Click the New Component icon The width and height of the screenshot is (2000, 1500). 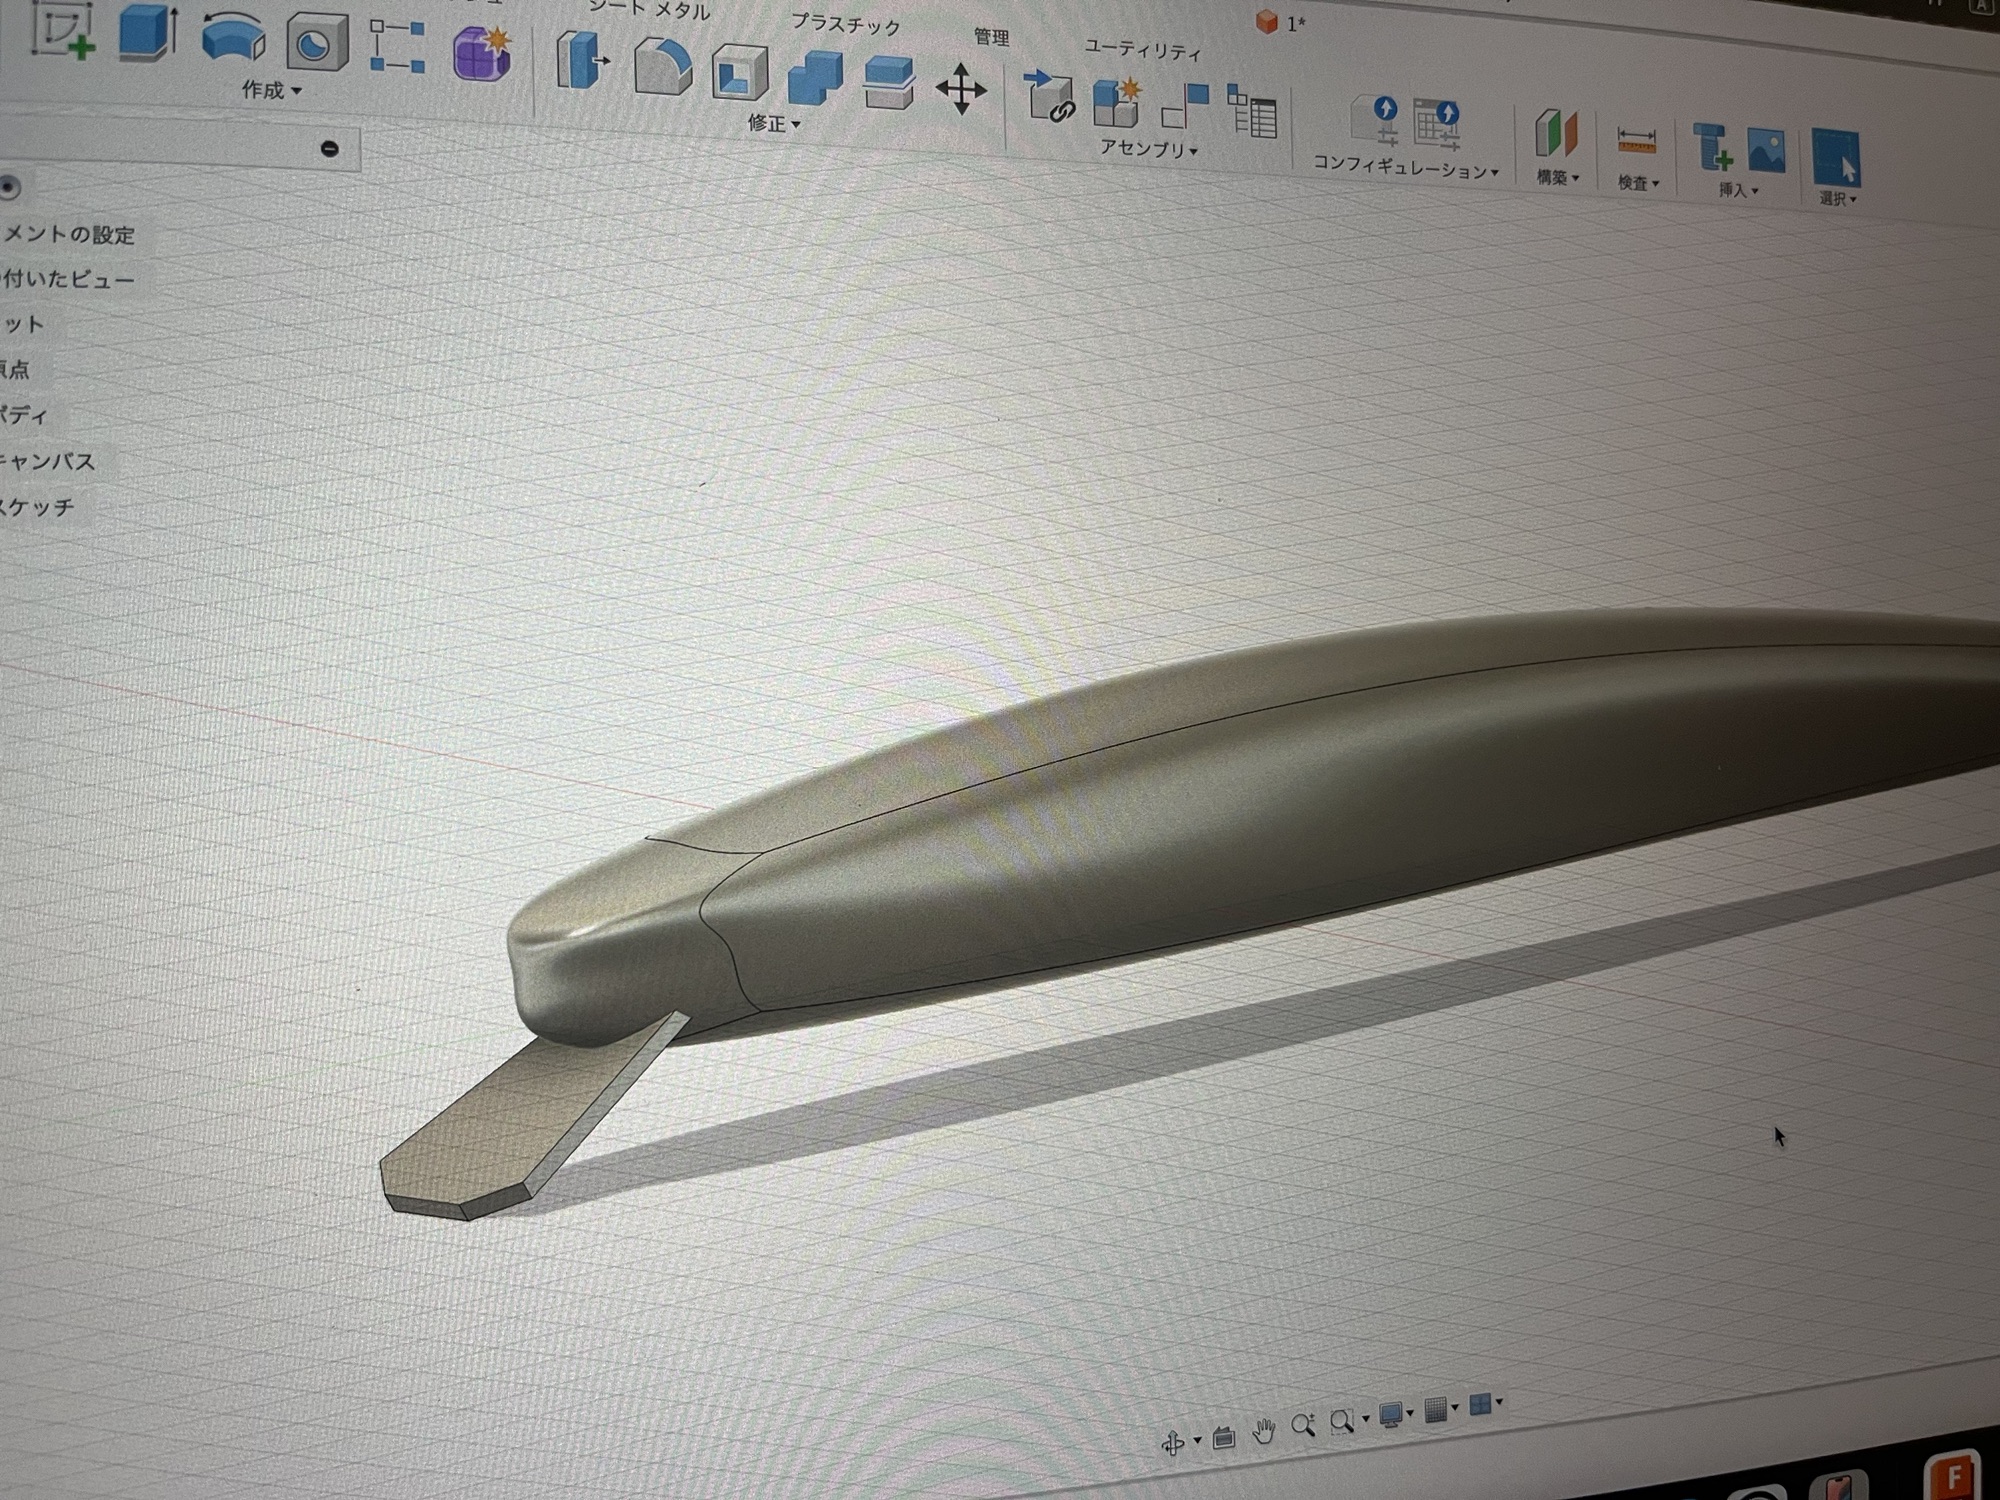click(1117, 102)
